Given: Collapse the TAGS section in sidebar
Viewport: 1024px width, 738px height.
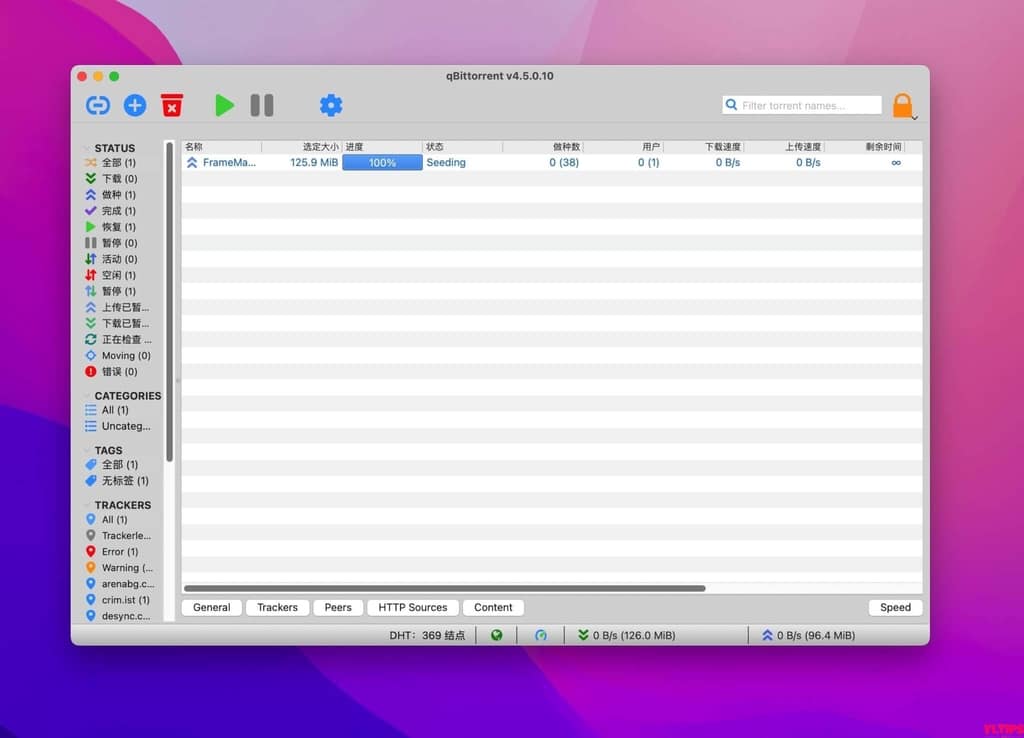Looking at the screenshot, I should coord(108,450).
